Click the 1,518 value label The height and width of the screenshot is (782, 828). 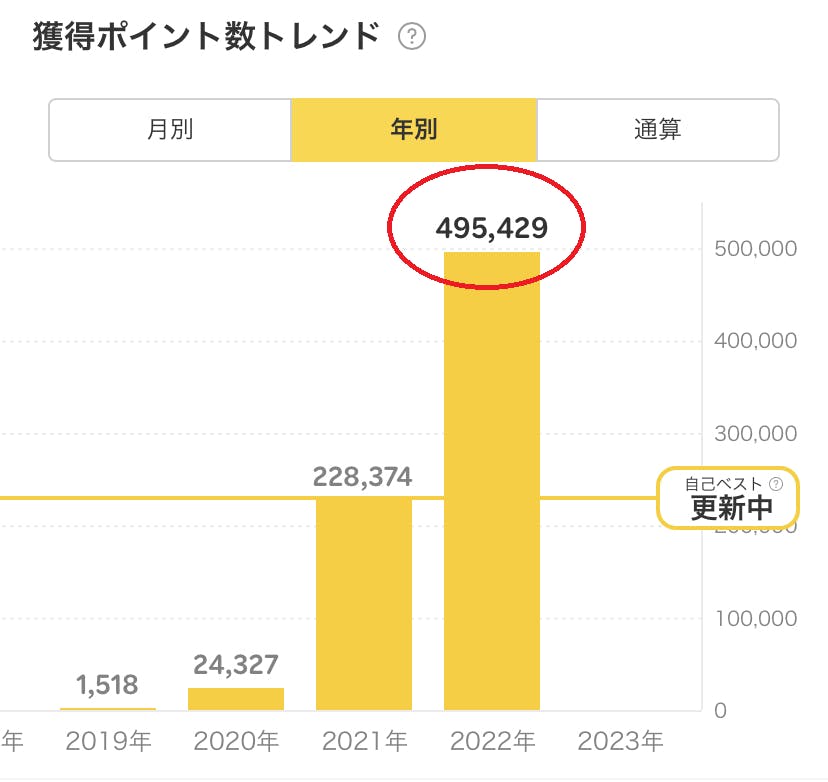pyautogui.click(x=107, y=686)
